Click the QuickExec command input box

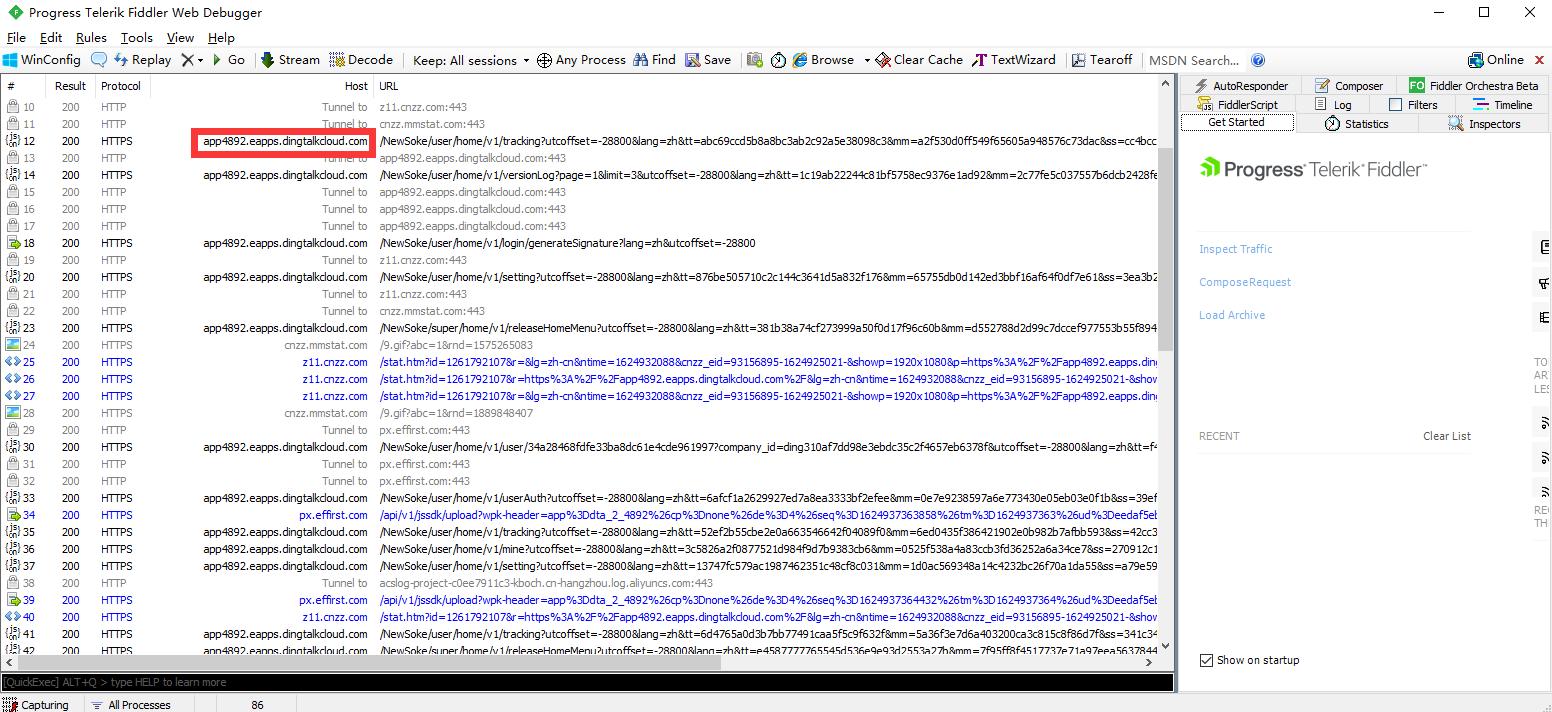586,682
